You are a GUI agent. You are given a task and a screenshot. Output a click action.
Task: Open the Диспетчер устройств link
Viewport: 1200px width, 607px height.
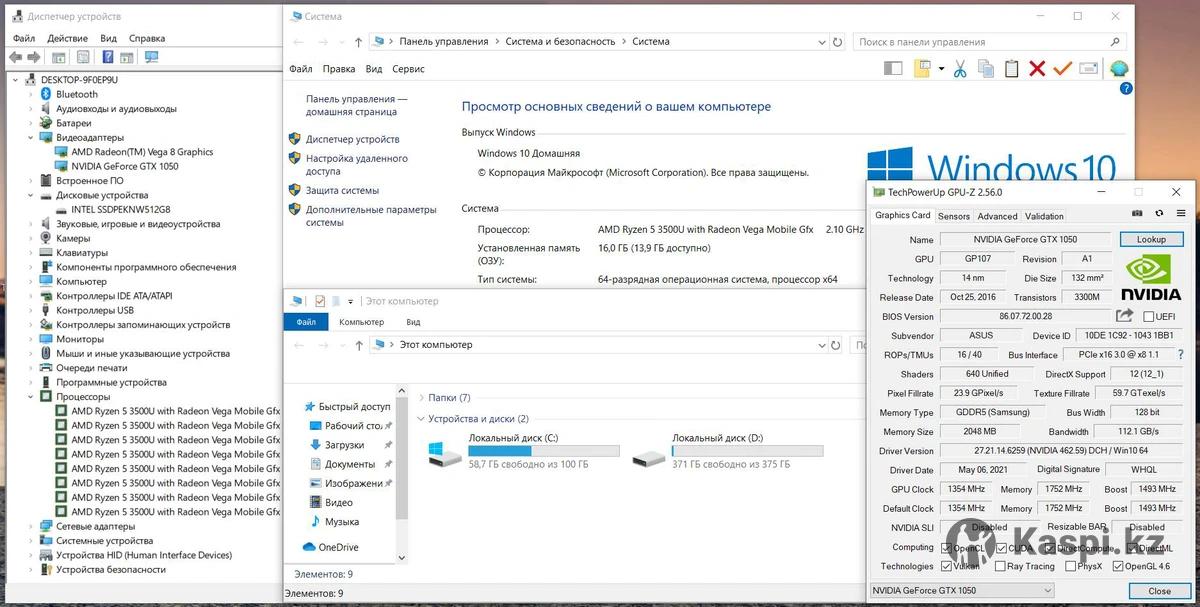tap(352, 139)
